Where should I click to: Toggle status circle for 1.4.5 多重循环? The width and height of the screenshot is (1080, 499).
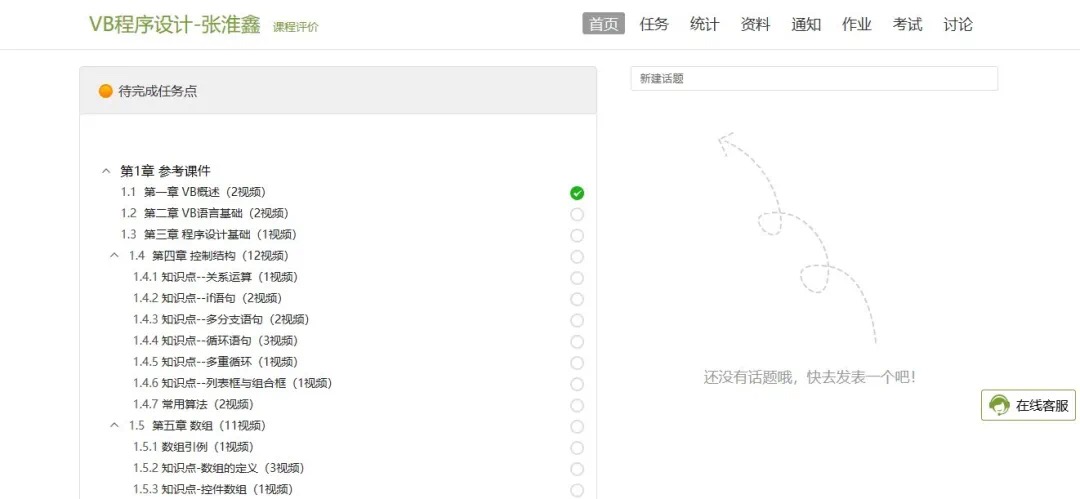point(577,363)
